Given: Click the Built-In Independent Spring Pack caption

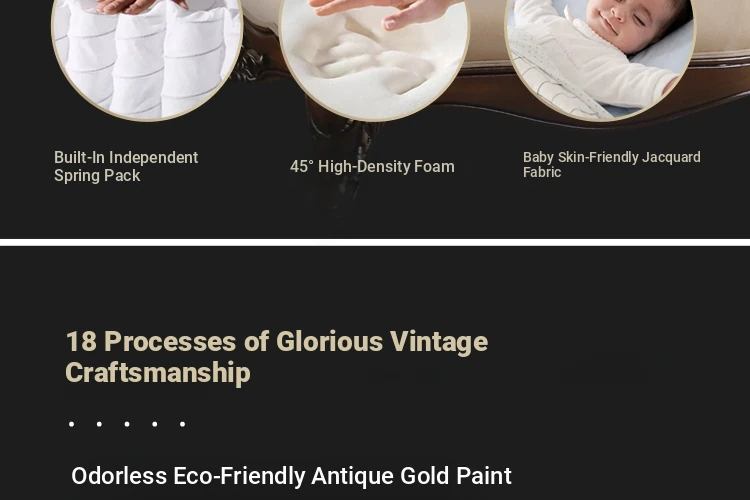Looking at the screenshot, I should coord(126,167).
